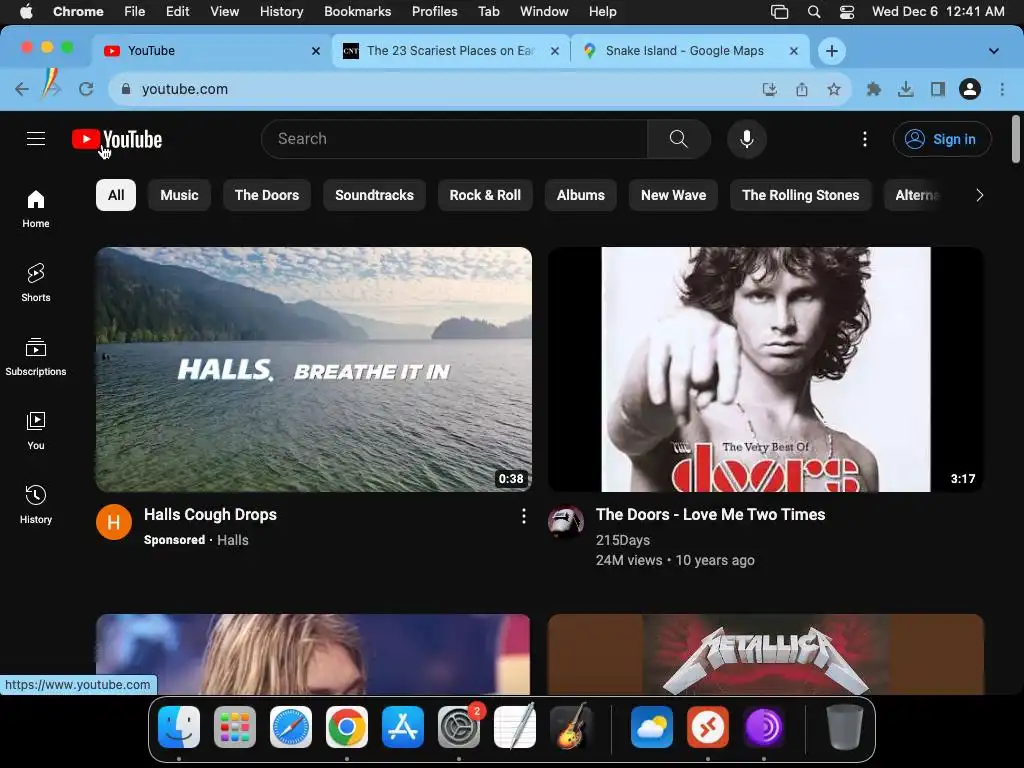
Task: Click the page vertical scrollbar
Action: tap(1016, 139)
